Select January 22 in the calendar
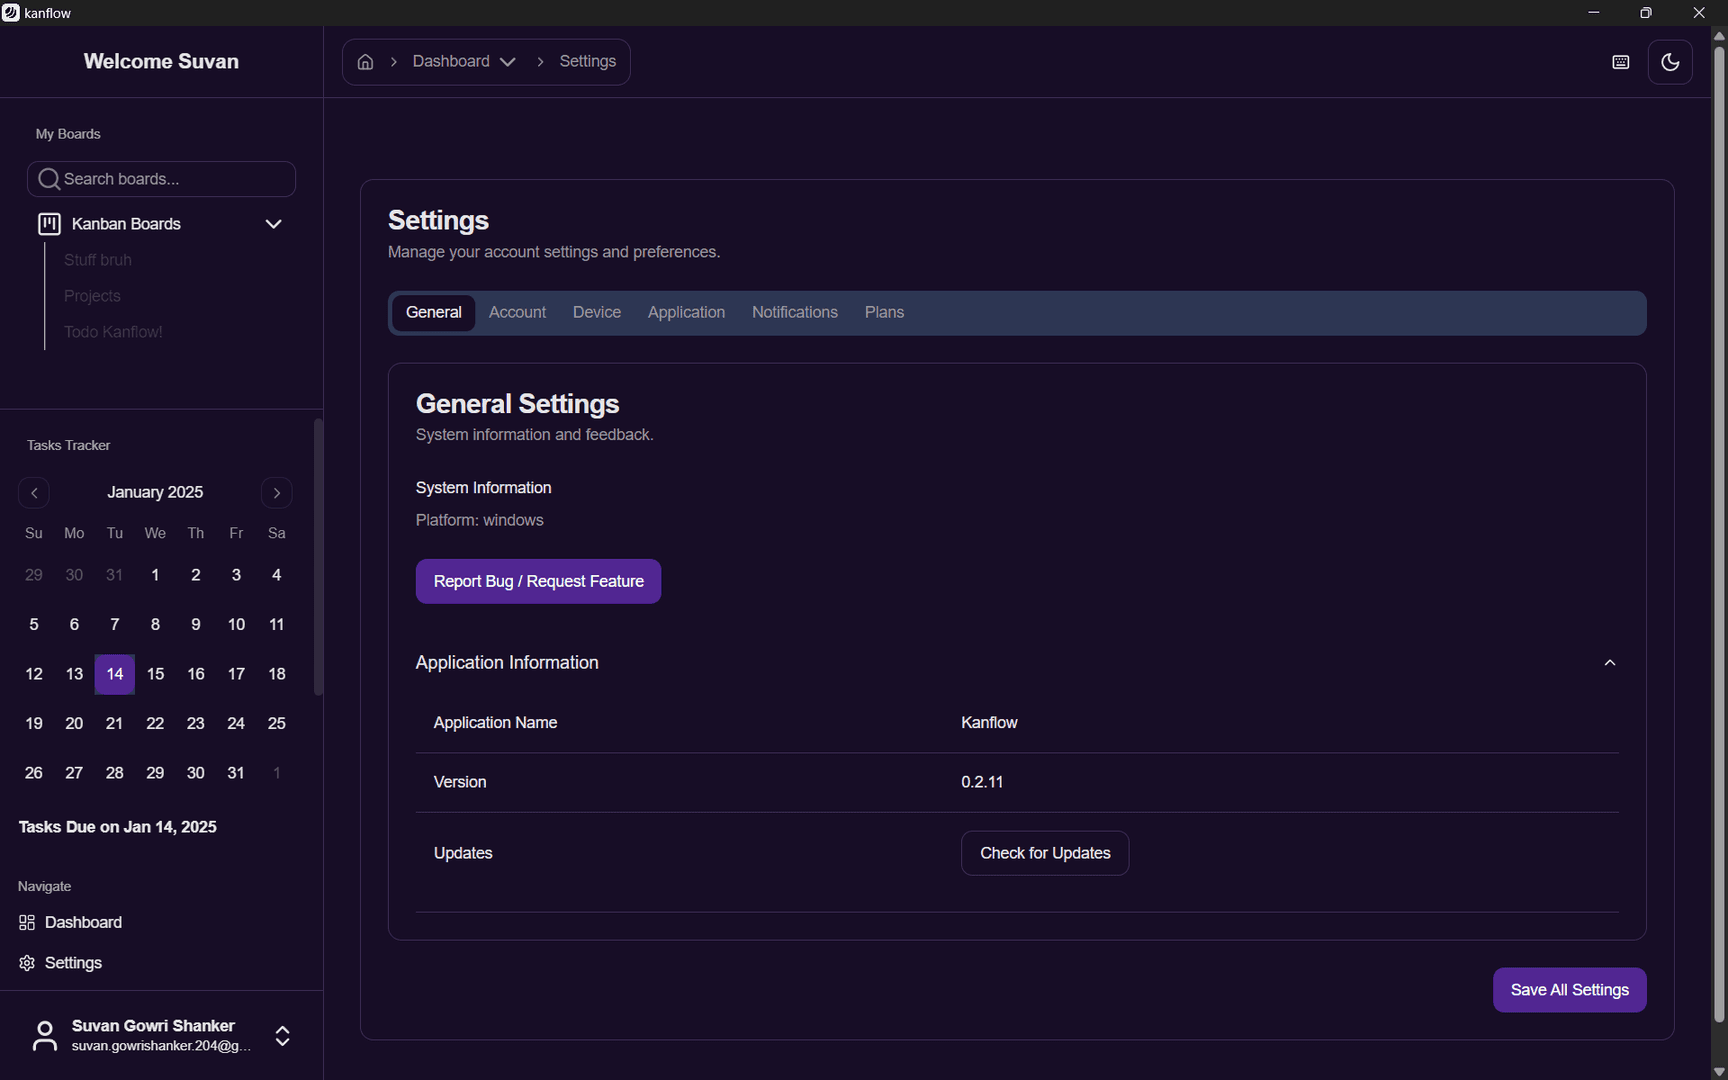This screenshot has height=1080, width=1728. [x=155, y=723]
